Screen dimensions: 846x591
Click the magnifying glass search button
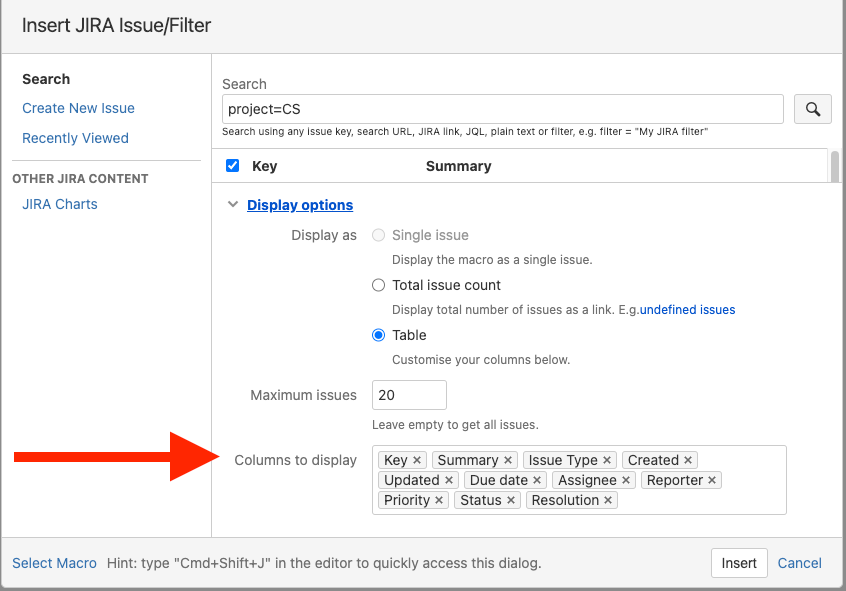812,109
